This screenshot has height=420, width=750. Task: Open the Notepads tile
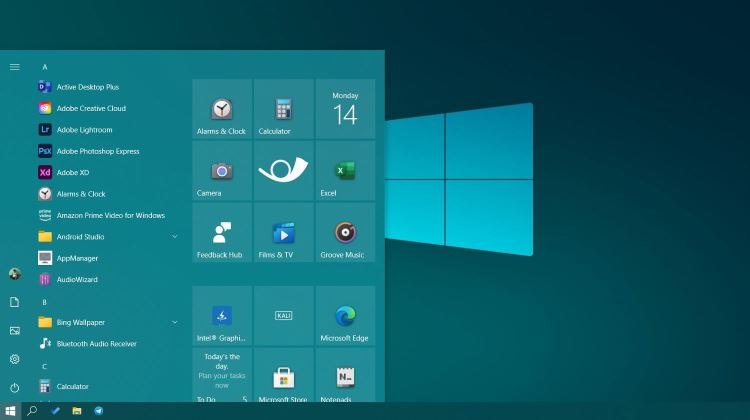pos(345,375)
